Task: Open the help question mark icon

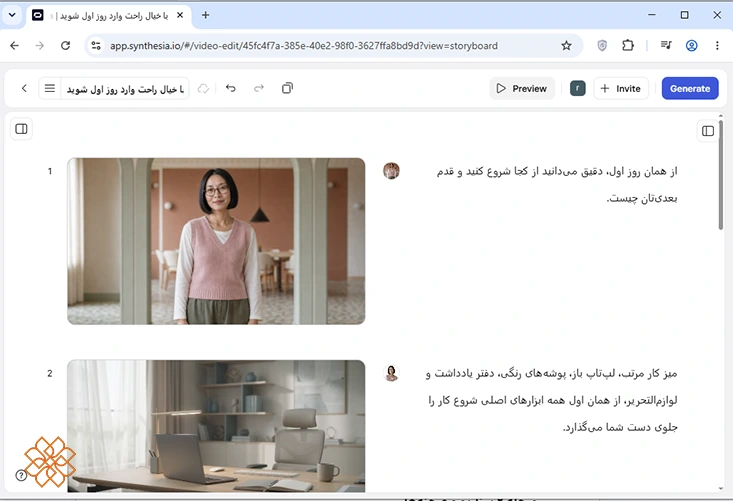Action: click(x=21, y=475)
